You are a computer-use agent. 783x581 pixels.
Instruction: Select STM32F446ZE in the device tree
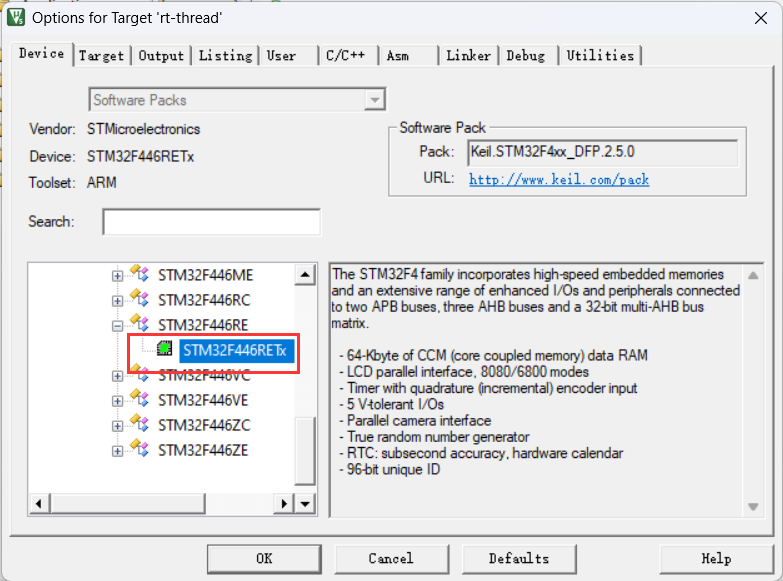click(203, 450)
